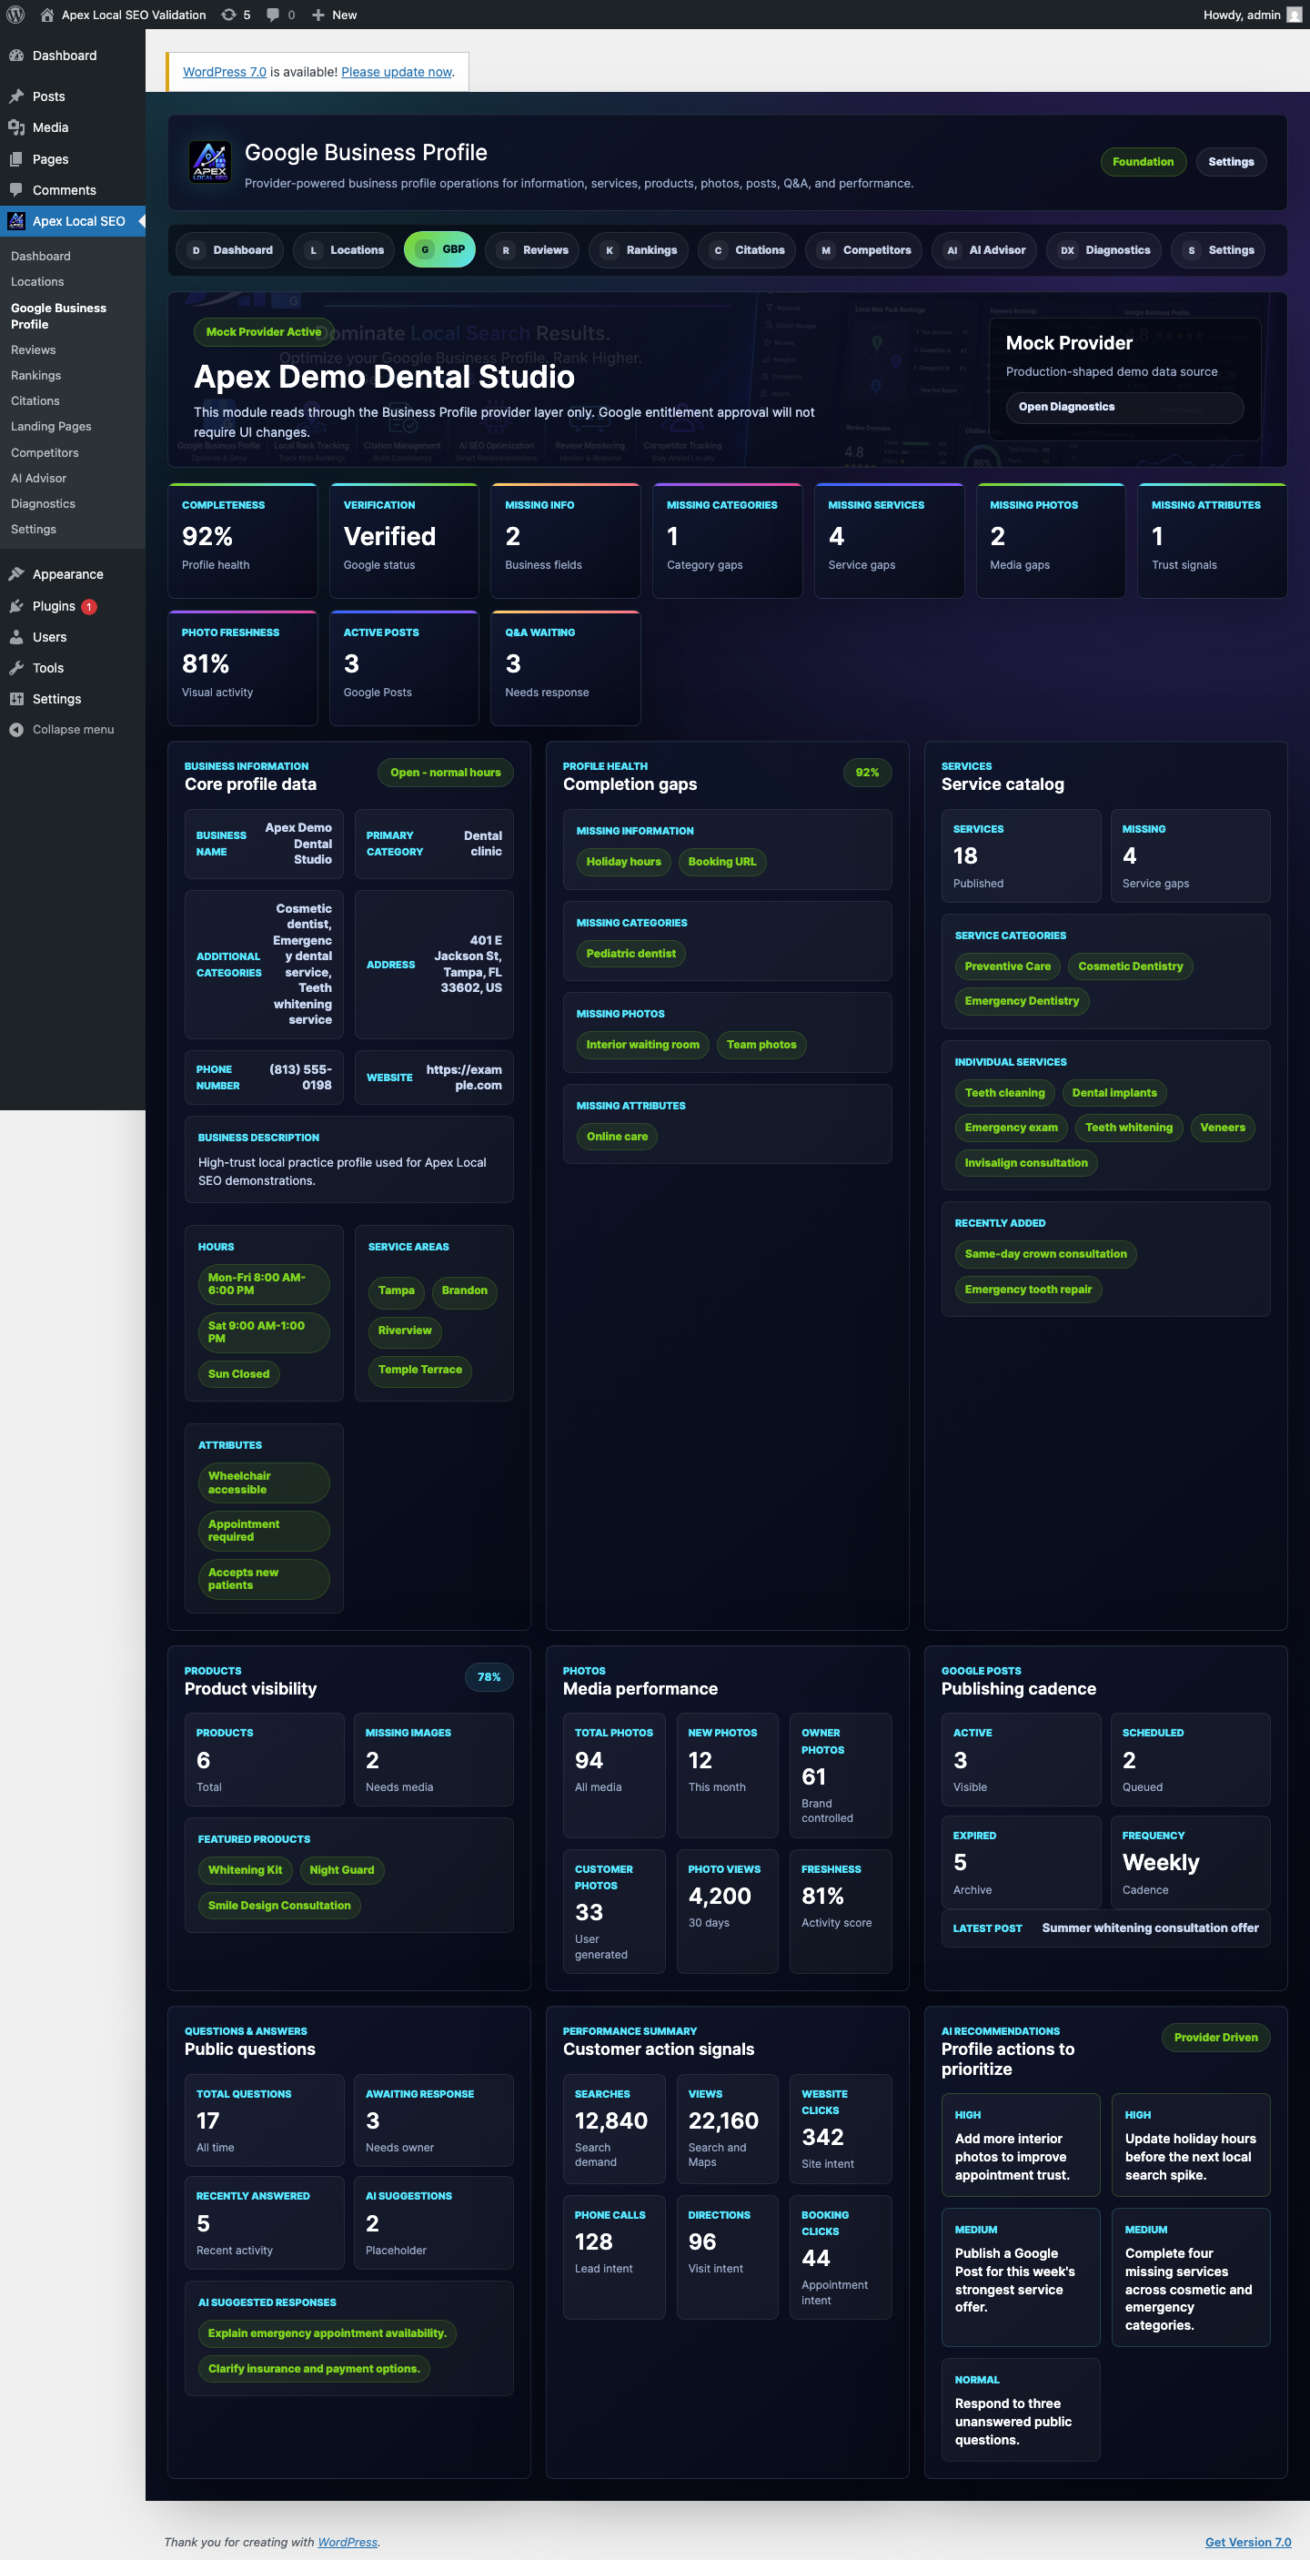Screen dimensions: 1310x2560
Task: Click the Tools wrench menu icon
Action: pyautogui.click(x=16, y=668)
